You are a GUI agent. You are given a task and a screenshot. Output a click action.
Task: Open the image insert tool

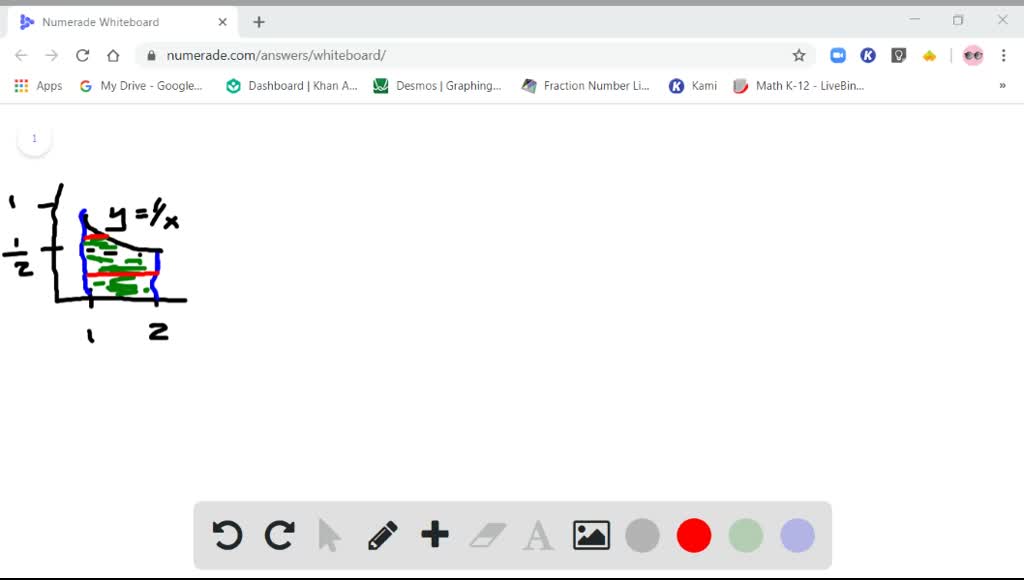click(591, 534)
